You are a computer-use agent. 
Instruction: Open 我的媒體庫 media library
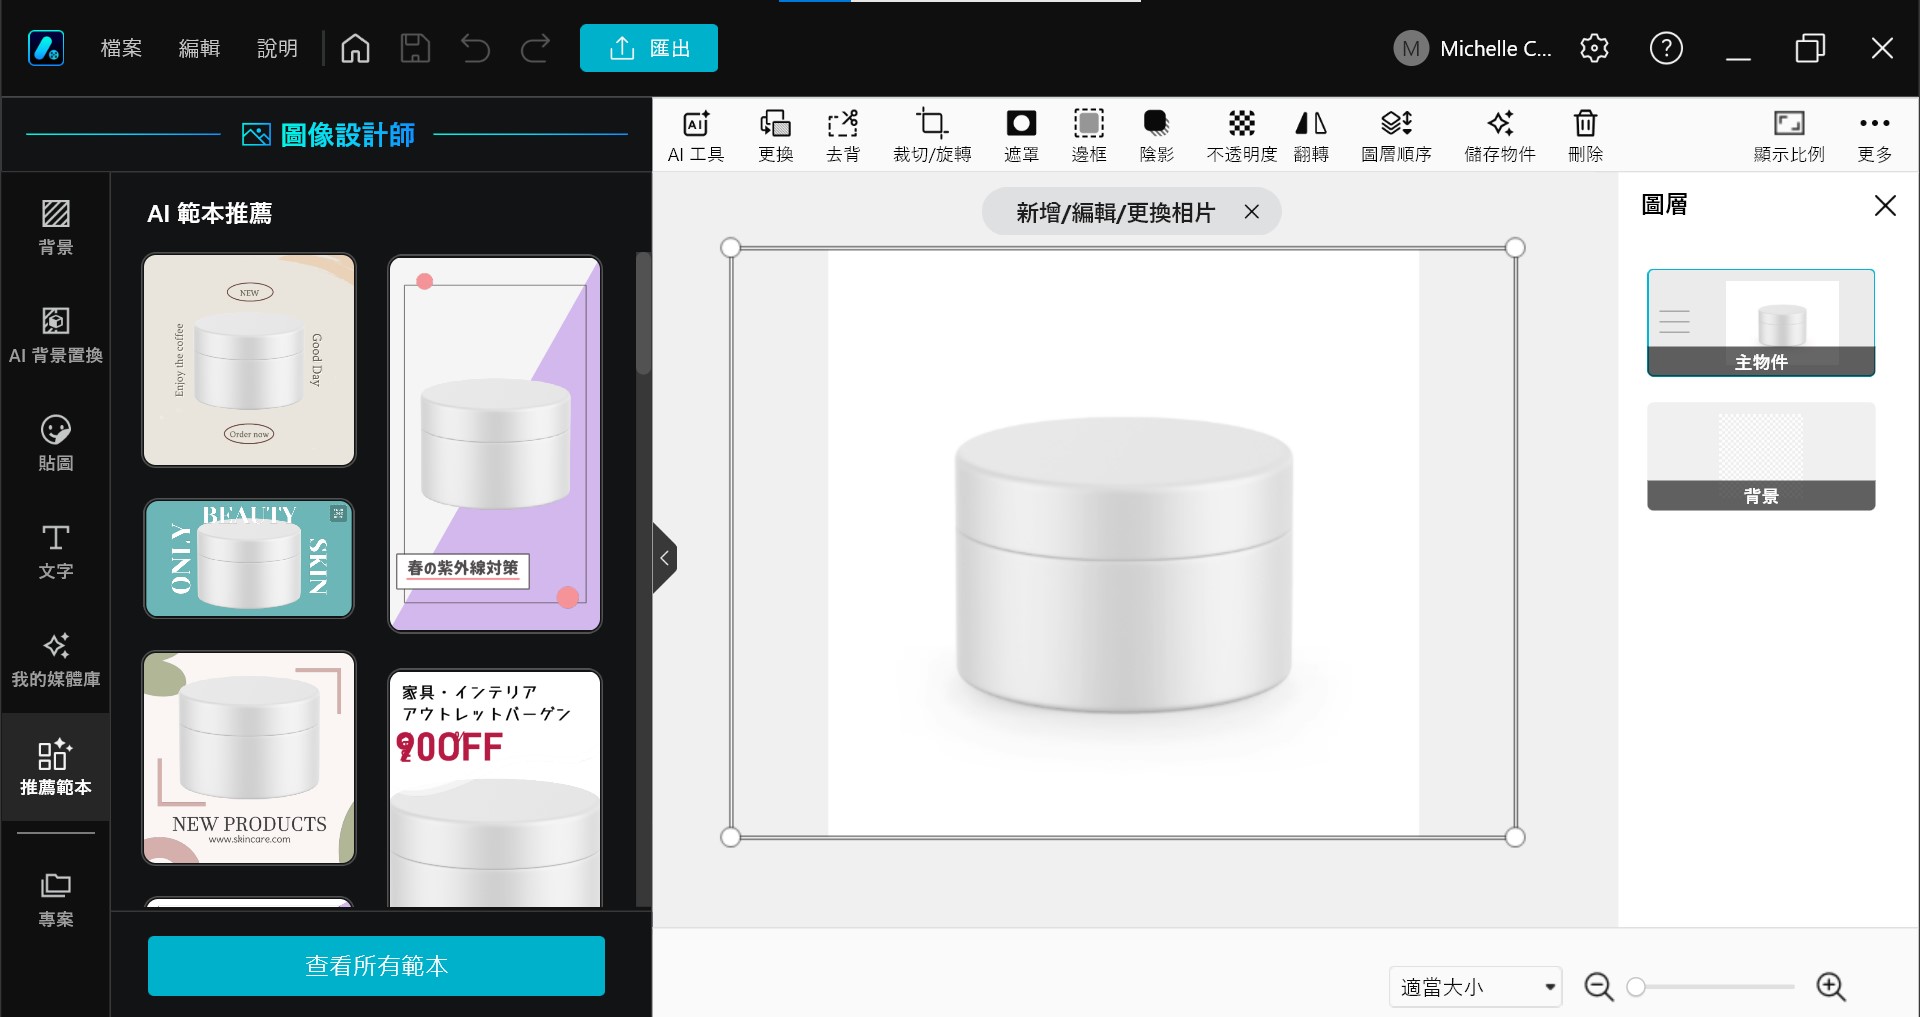pos(56,659)
